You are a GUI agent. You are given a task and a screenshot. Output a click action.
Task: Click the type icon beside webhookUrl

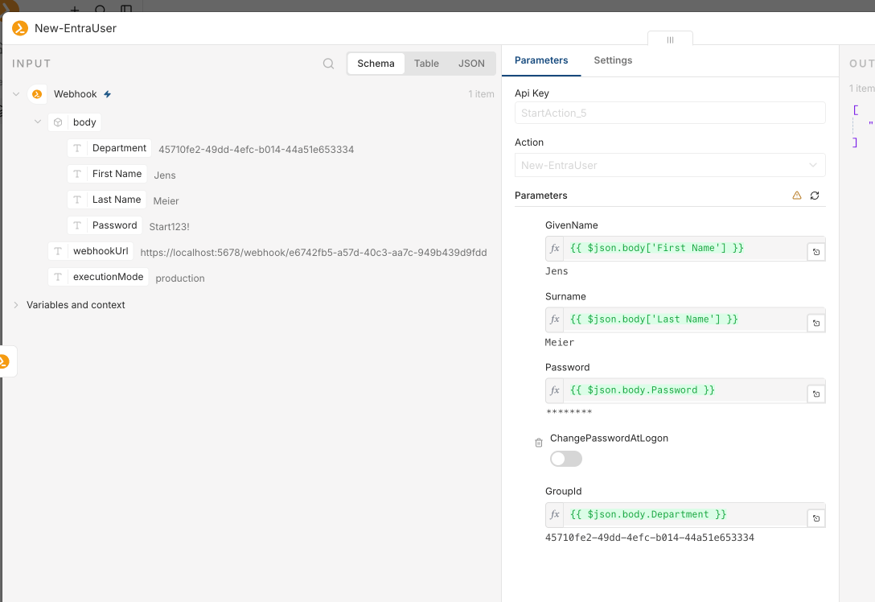tap(58, 251)
